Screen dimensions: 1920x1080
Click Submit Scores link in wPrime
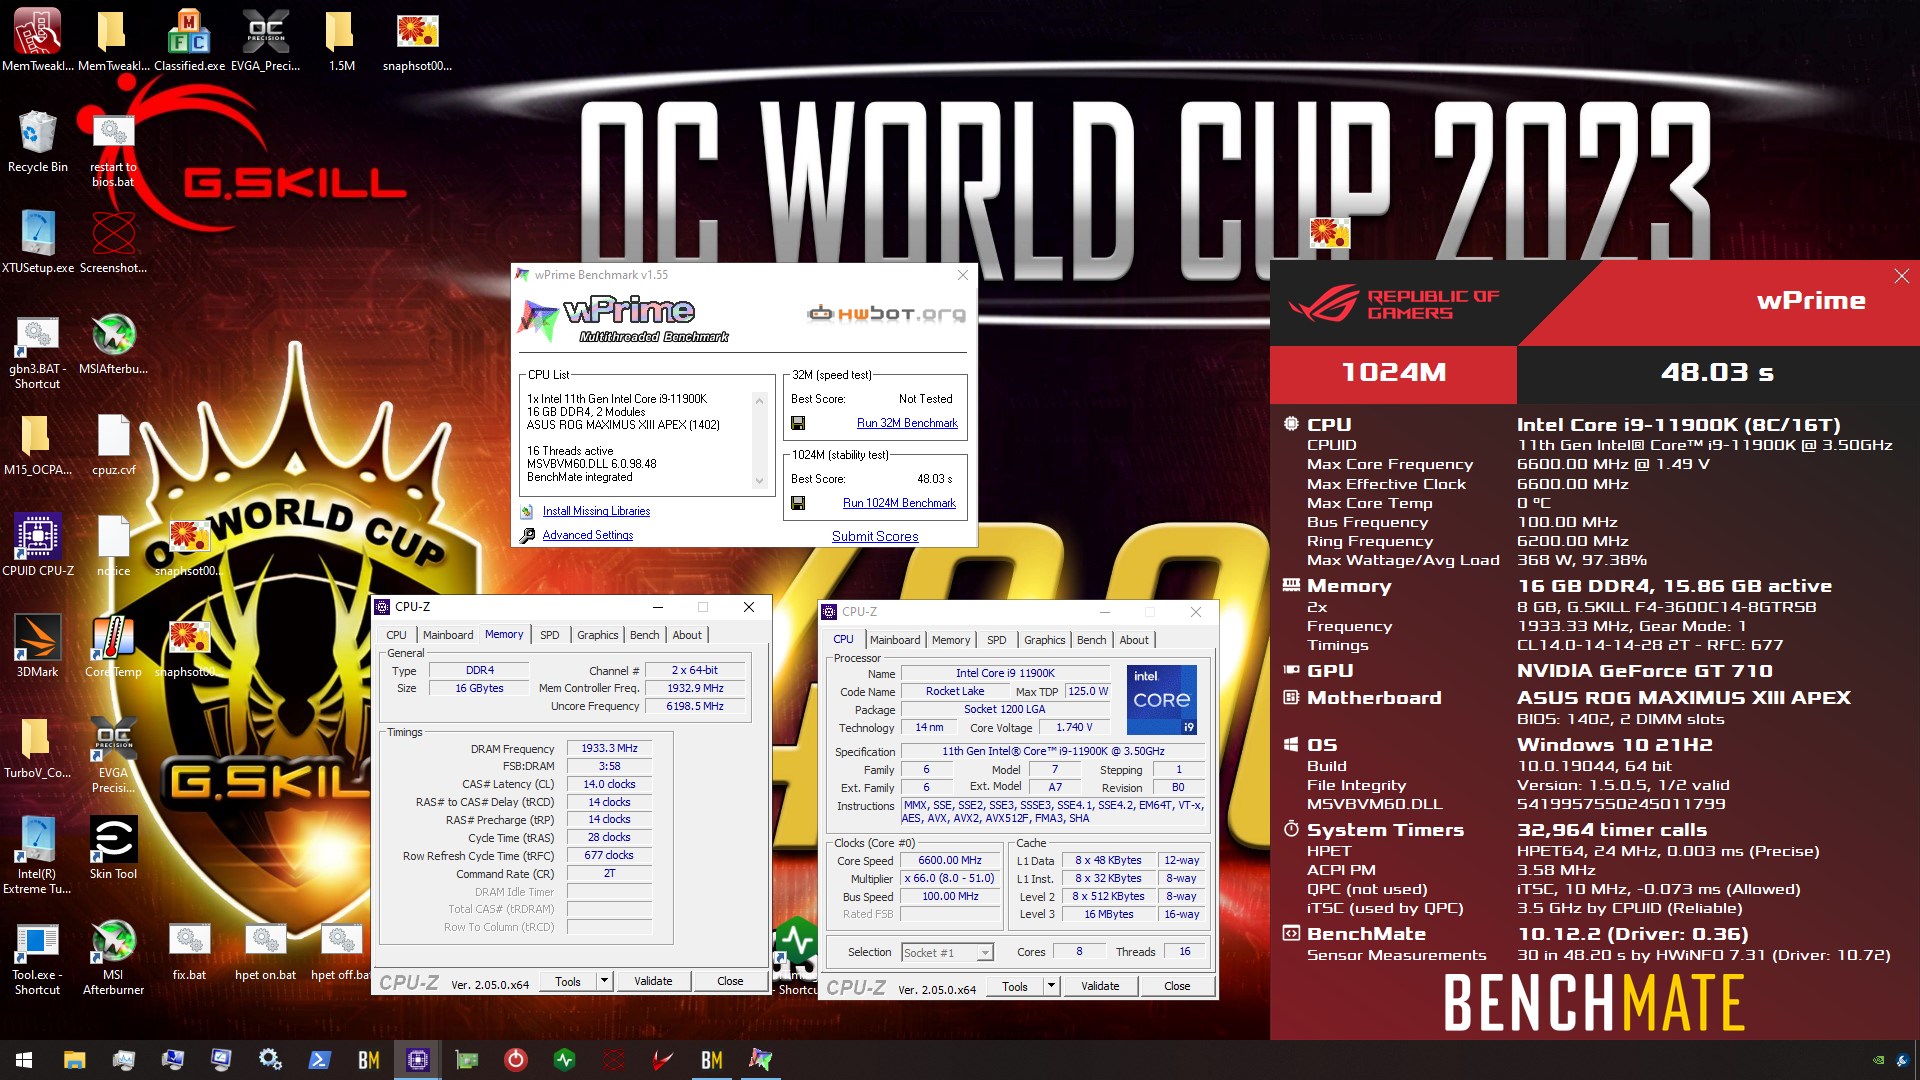[875, 537]
